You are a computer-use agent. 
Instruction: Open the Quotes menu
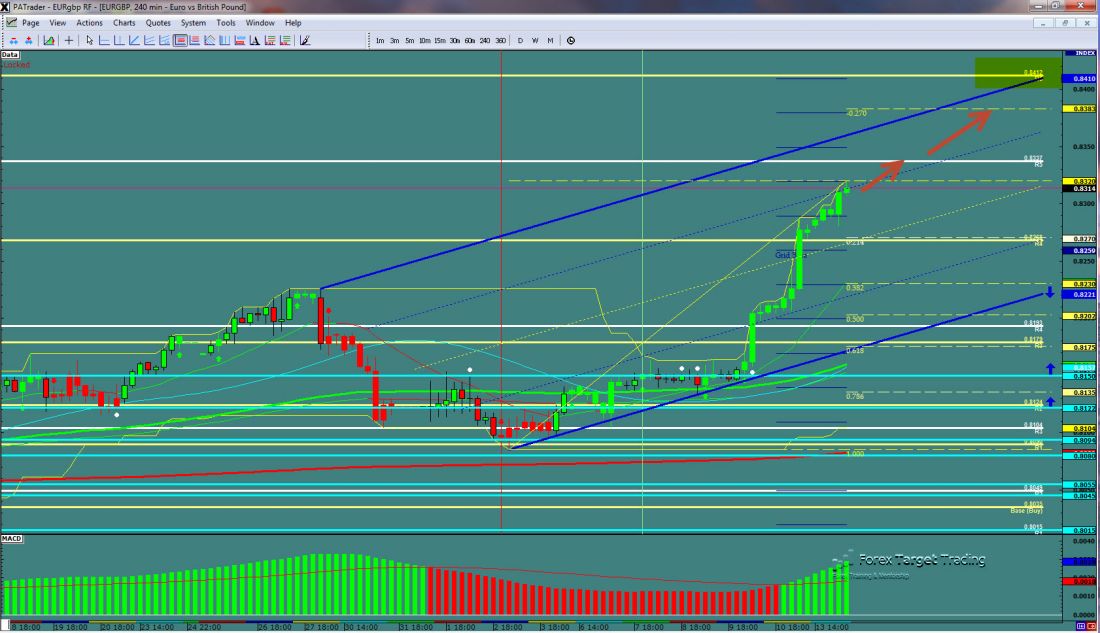(x=157, y=22)
